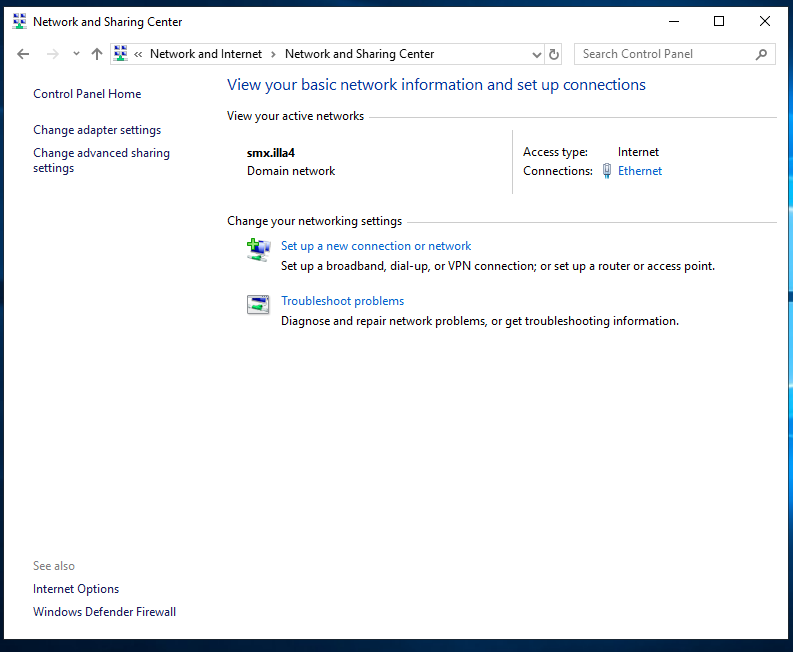Open Change adapter settings
The width and height of the screenshot is (793, 652).
[97, 130]
